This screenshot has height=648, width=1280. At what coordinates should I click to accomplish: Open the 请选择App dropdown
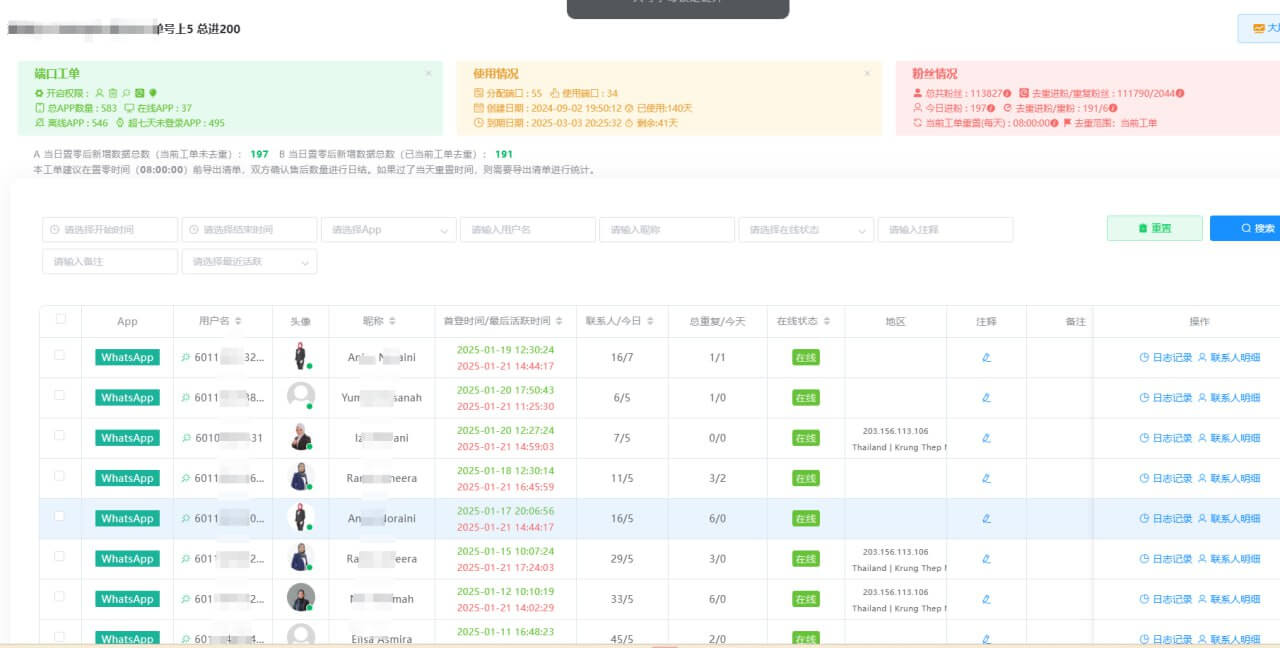point(388,230)
